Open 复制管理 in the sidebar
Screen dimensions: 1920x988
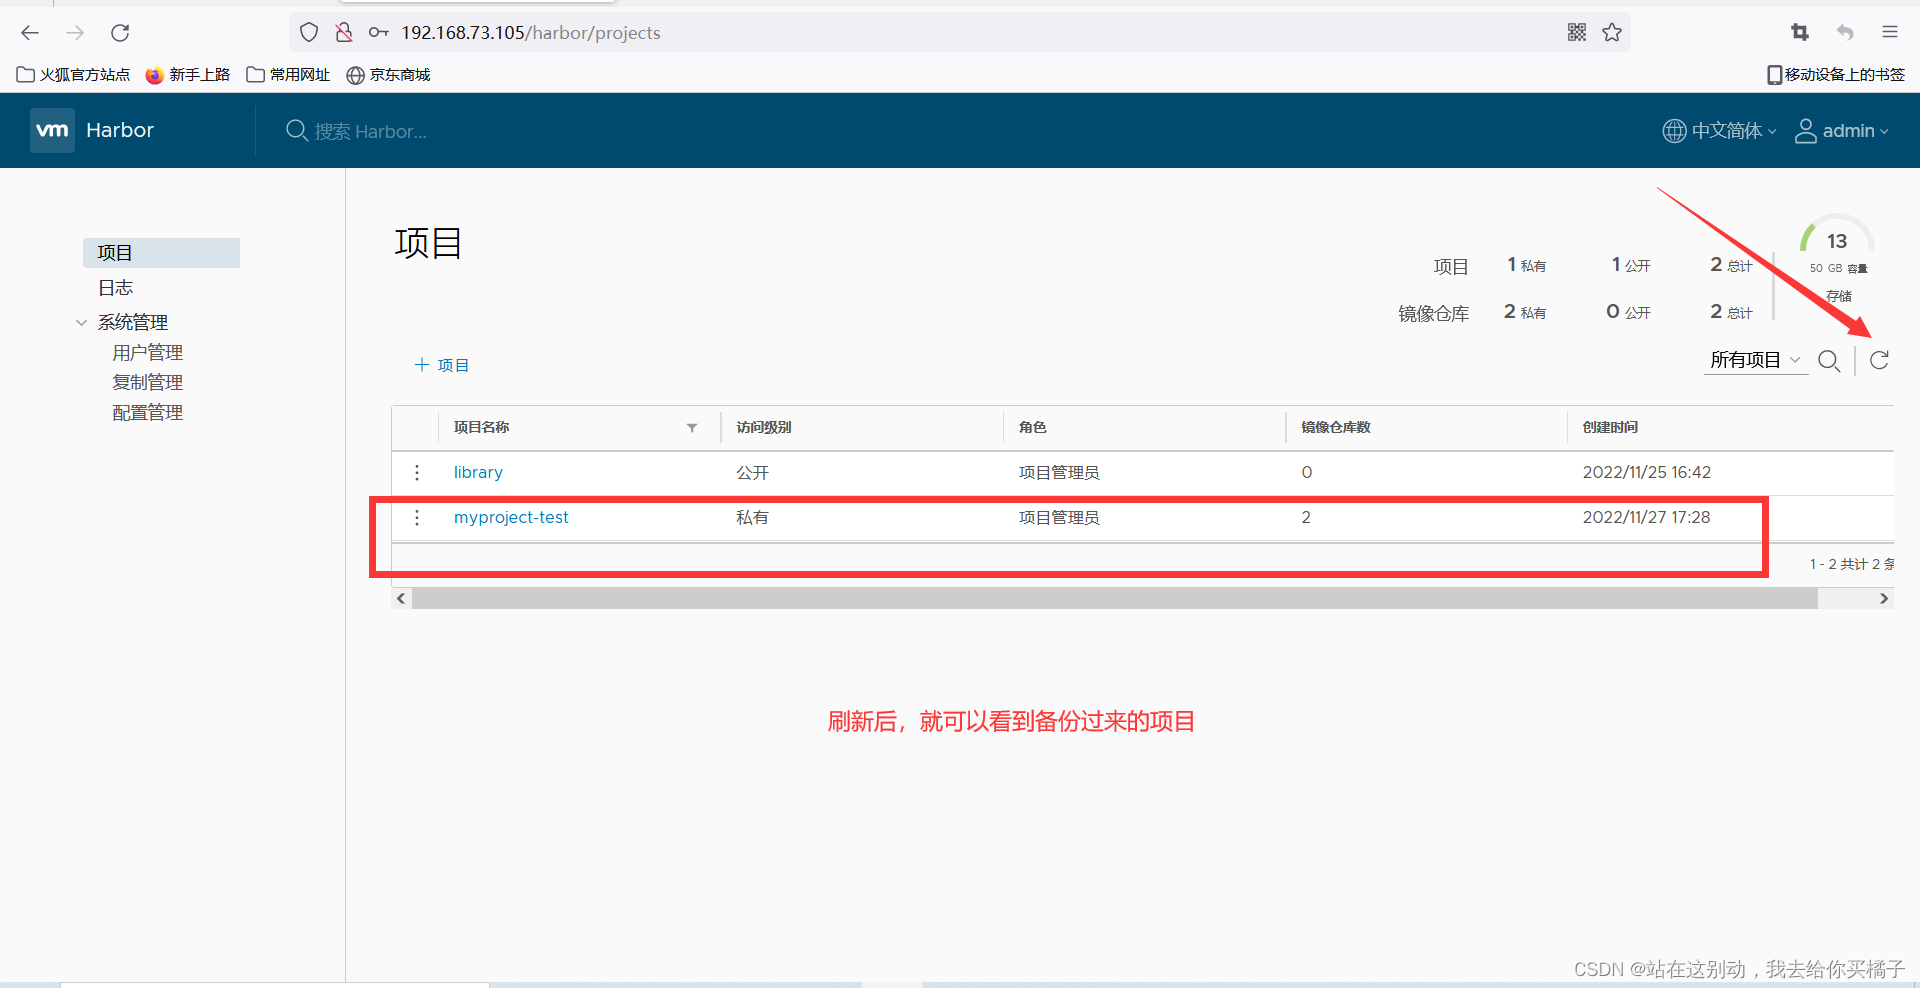tap(147, 383)
